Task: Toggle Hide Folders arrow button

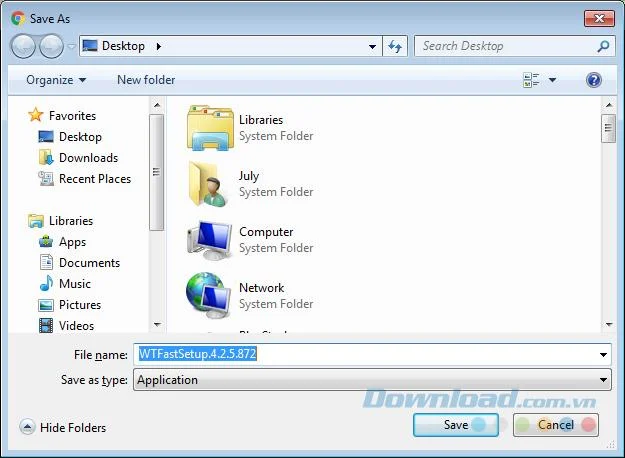Action: [27, 427]
